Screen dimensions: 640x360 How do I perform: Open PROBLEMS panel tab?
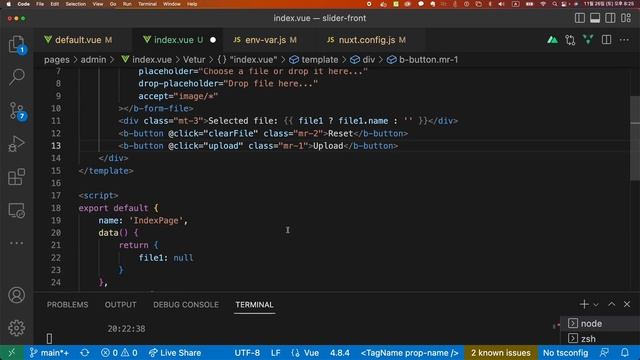click(x=67, y=305)
